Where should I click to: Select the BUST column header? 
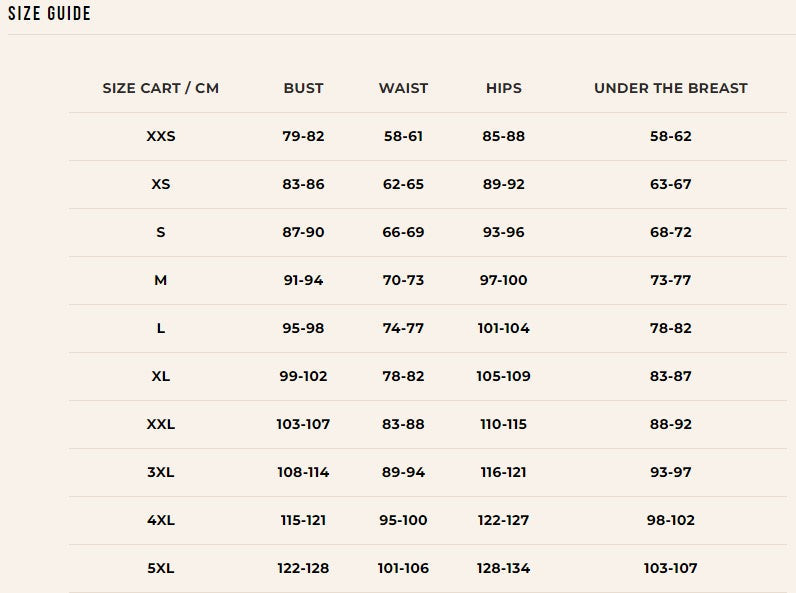pos(303,88)
